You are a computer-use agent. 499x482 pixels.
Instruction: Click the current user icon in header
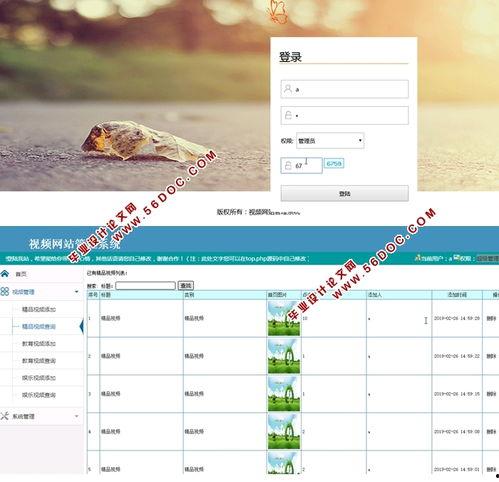(x=417, y=258)
